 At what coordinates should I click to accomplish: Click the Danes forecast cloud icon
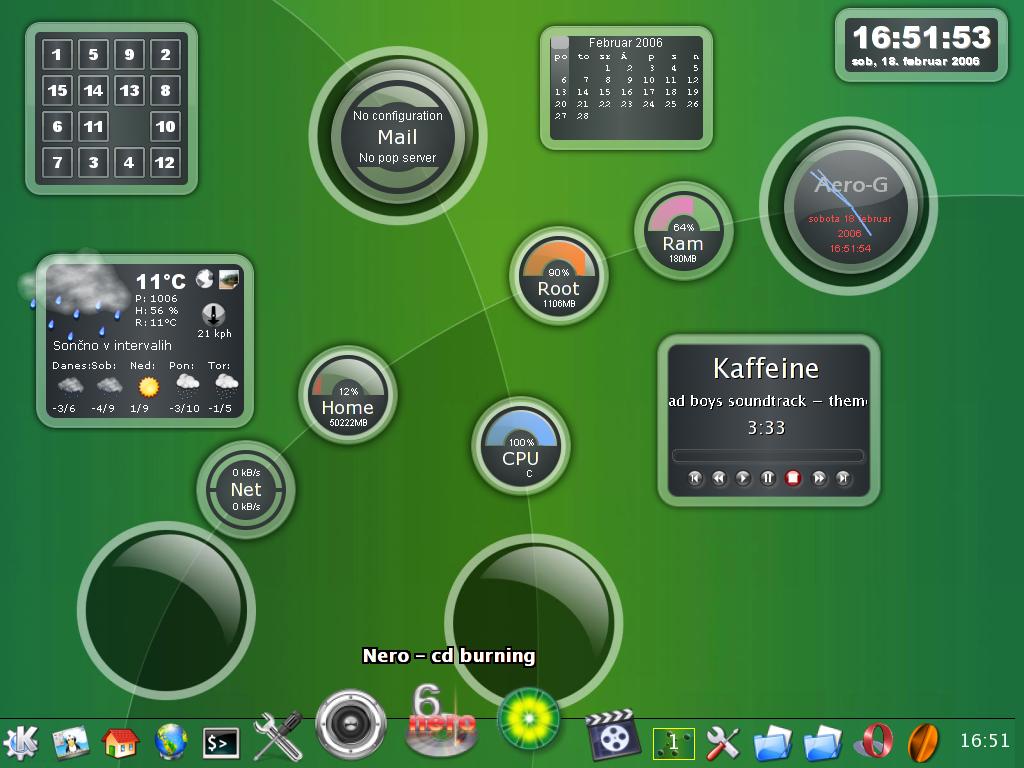(70, 385)
